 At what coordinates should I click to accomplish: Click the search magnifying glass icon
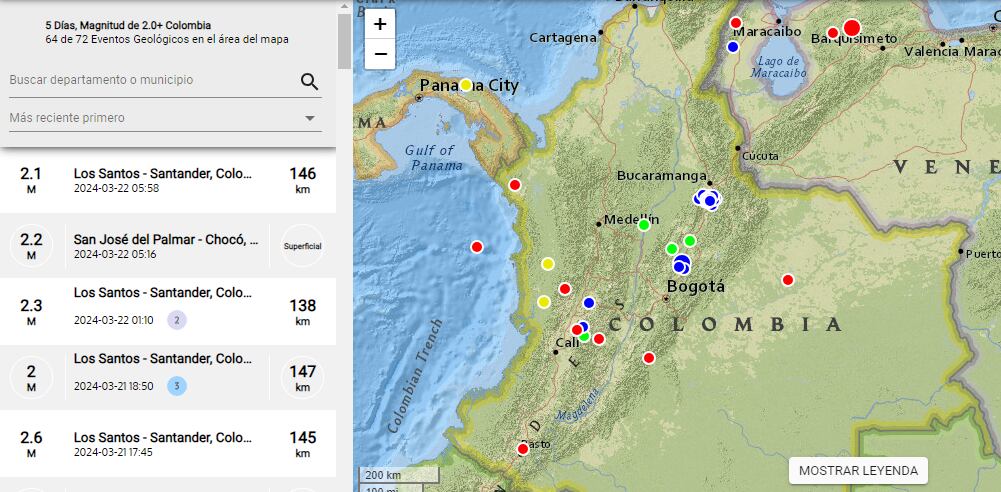pyautogui.click(x=309, y=82)
